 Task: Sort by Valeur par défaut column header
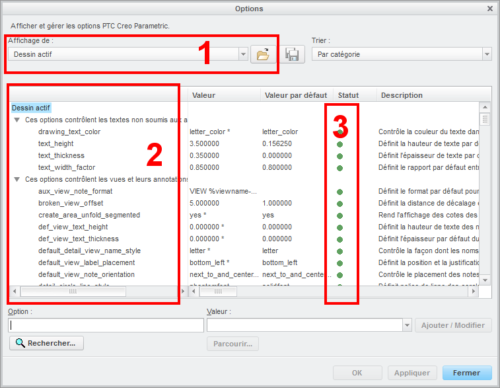click(296, 95)
